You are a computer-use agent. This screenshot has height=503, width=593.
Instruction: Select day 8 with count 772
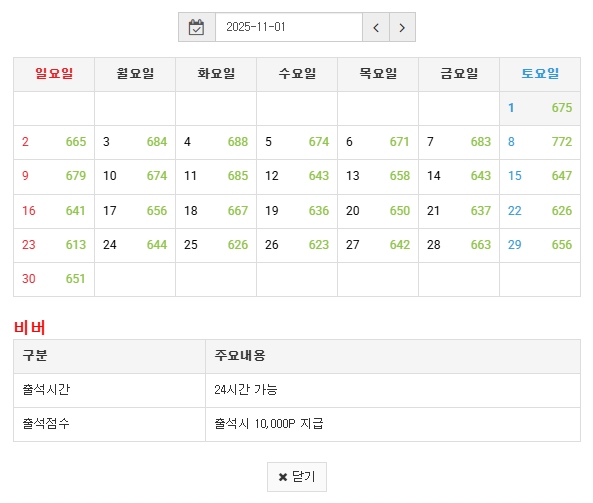tap(540, 142)
